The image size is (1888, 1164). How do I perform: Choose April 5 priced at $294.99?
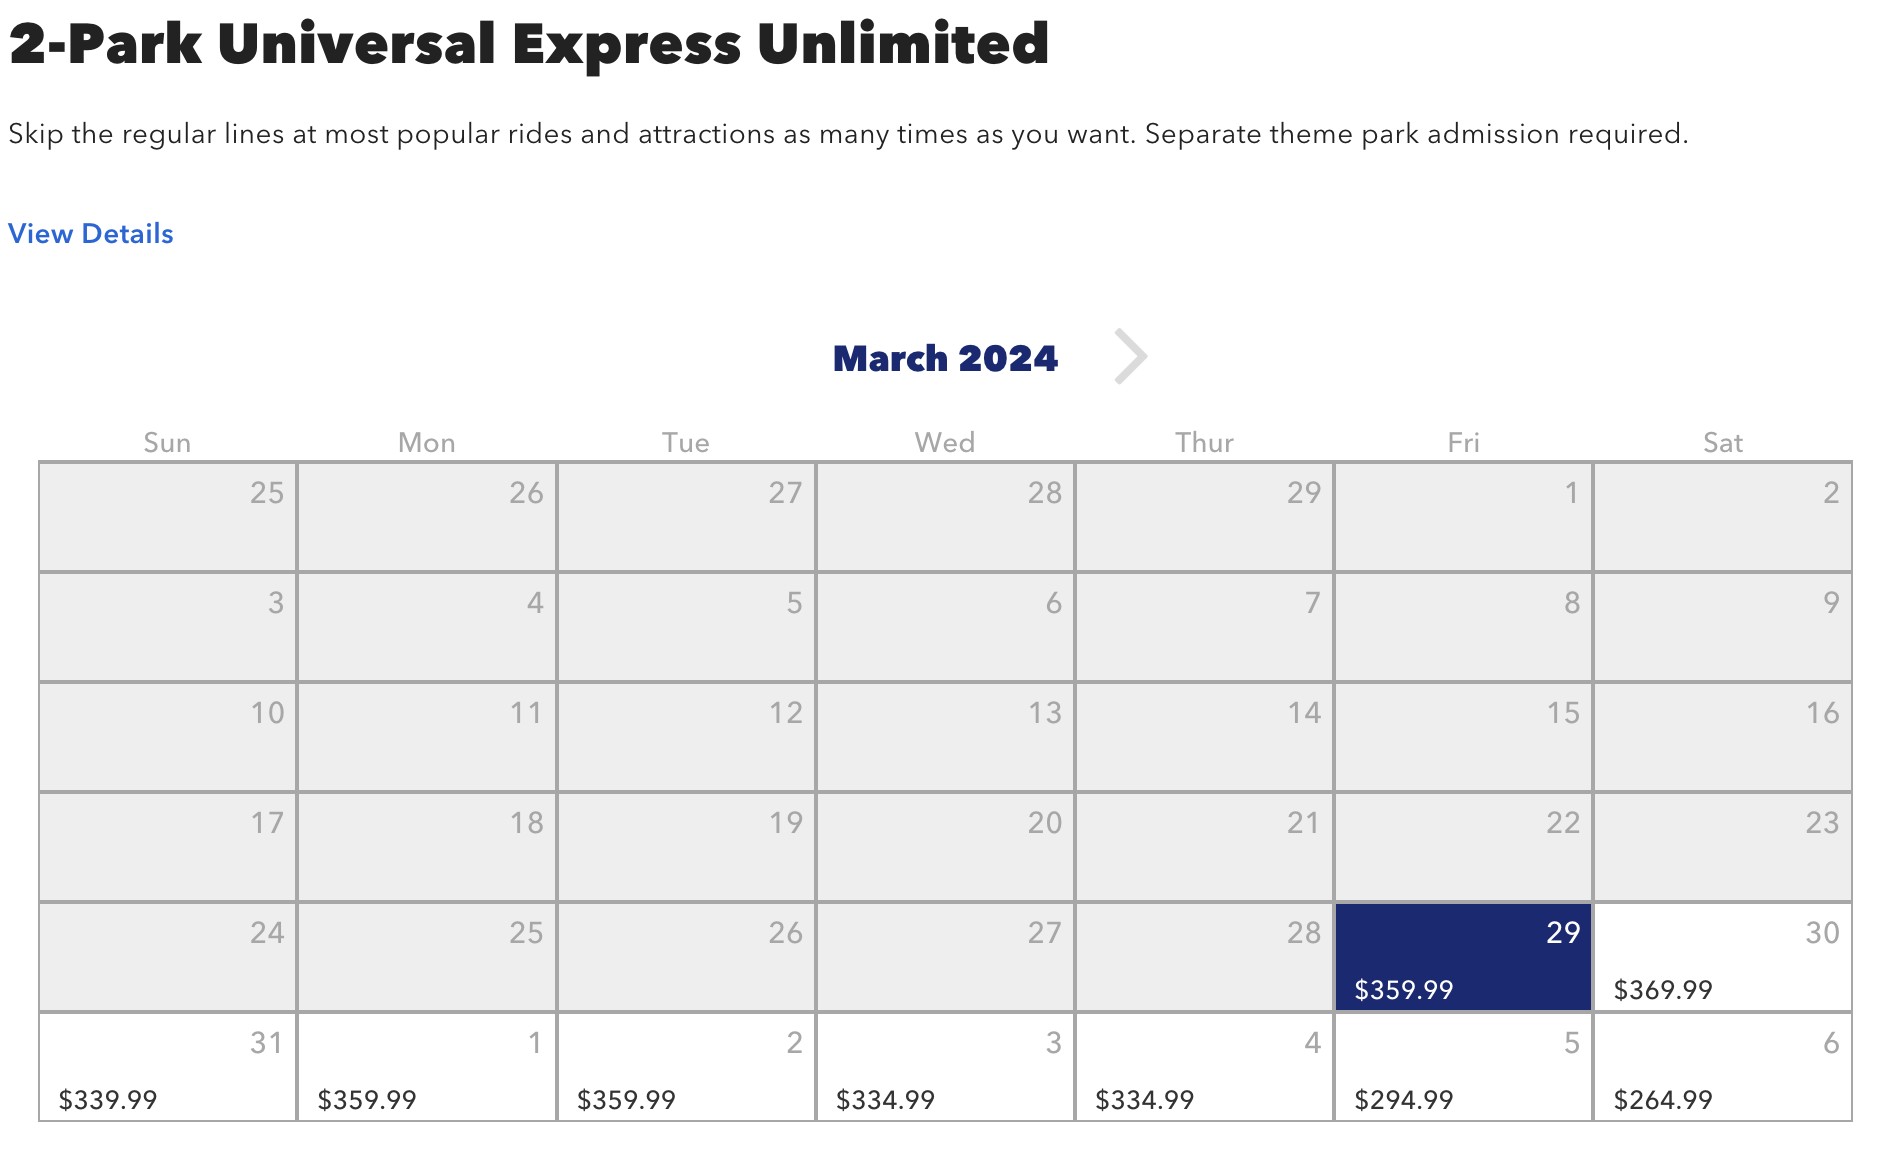click(x=1463, y=1067)
